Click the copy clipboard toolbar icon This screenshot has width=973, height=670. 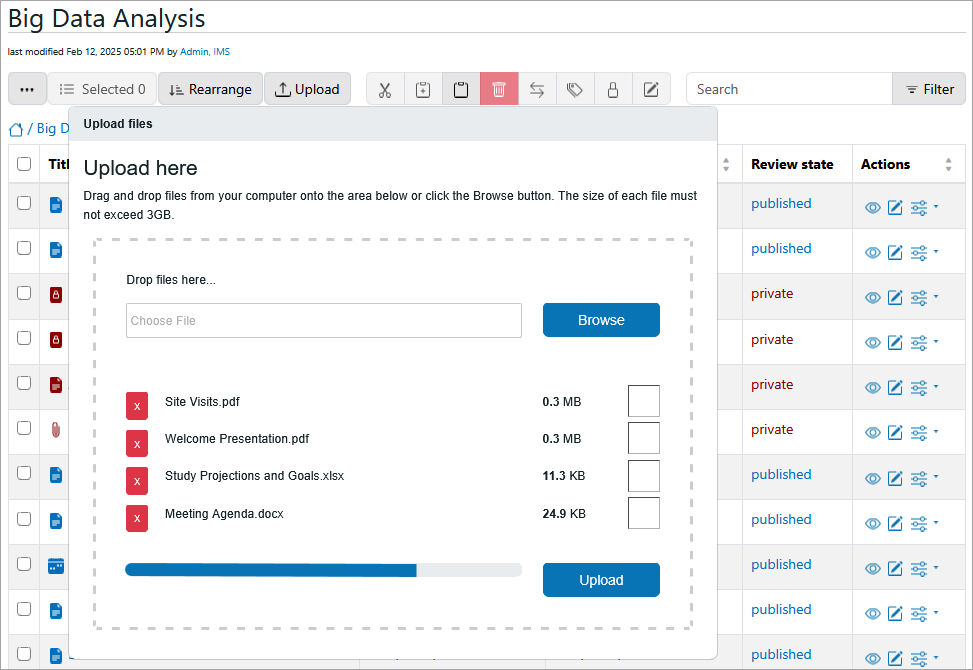(x=423, y=89)
